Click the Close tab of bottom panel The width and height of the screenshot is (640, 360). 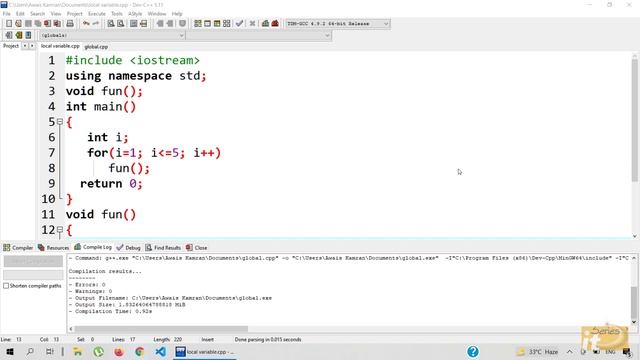(x=196, y=248)
